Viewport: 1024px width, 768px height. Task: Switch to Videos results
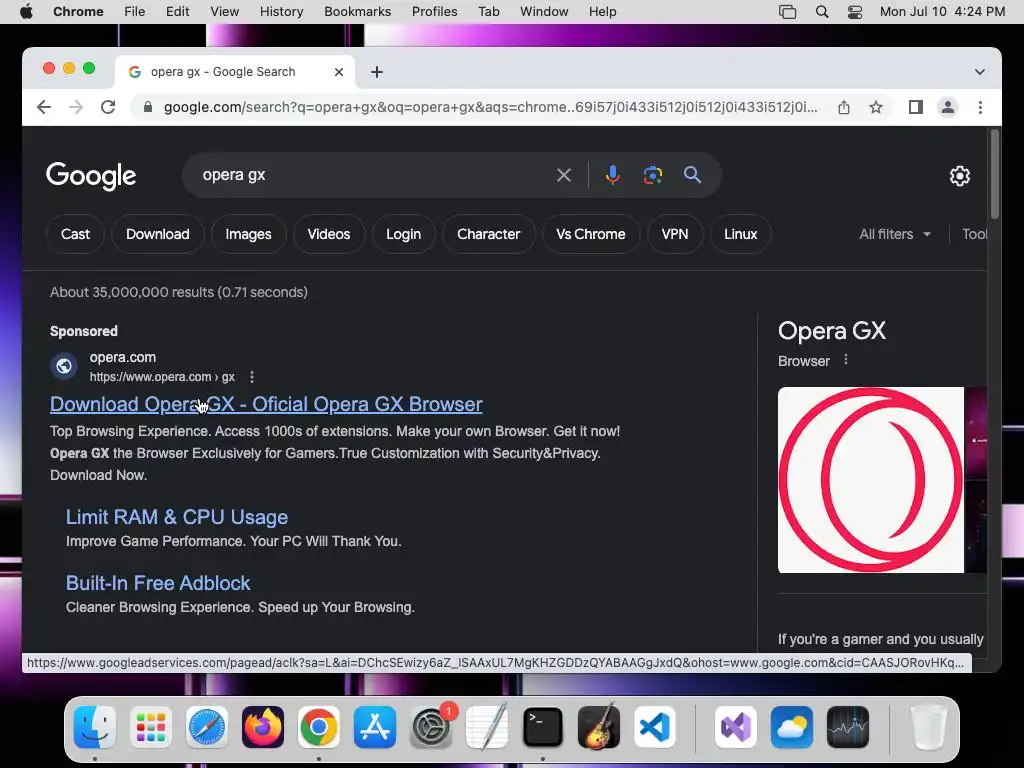click(x=328, y=234)
